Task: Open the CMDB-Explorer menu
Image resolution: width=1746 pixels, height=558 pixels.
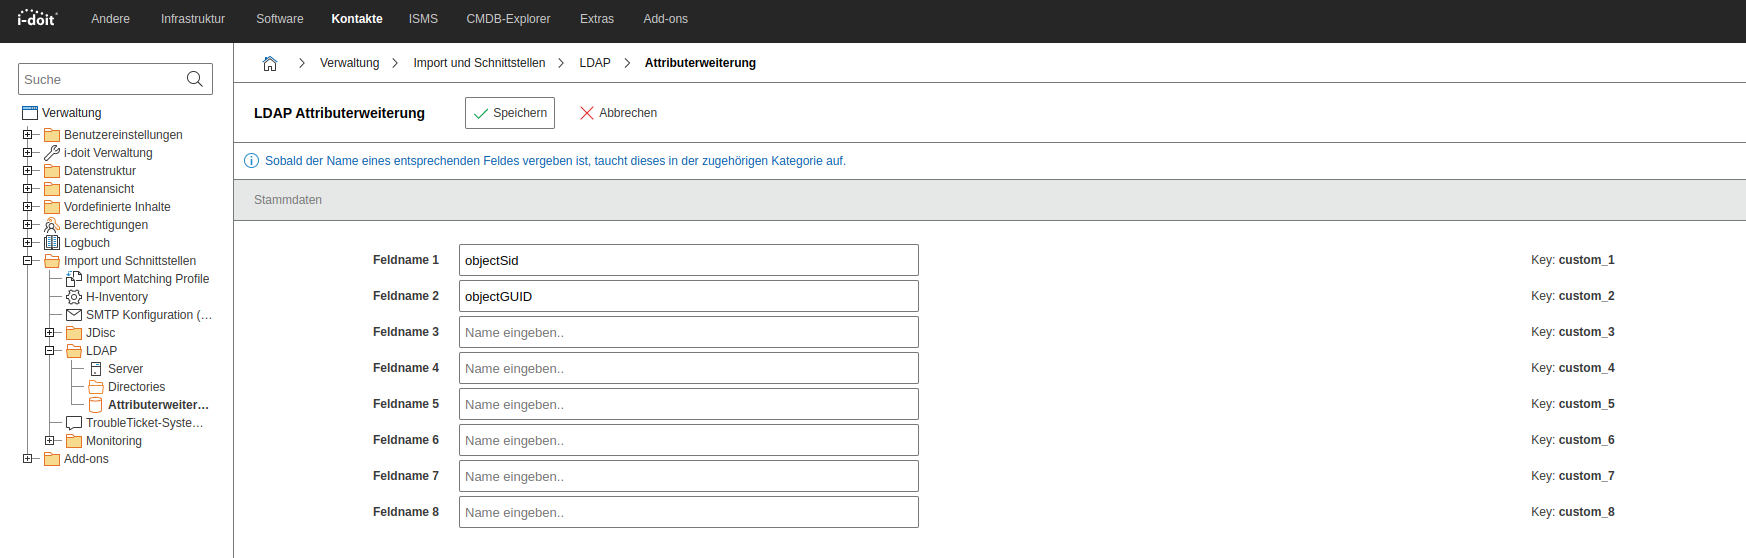Action: (508, 19)
